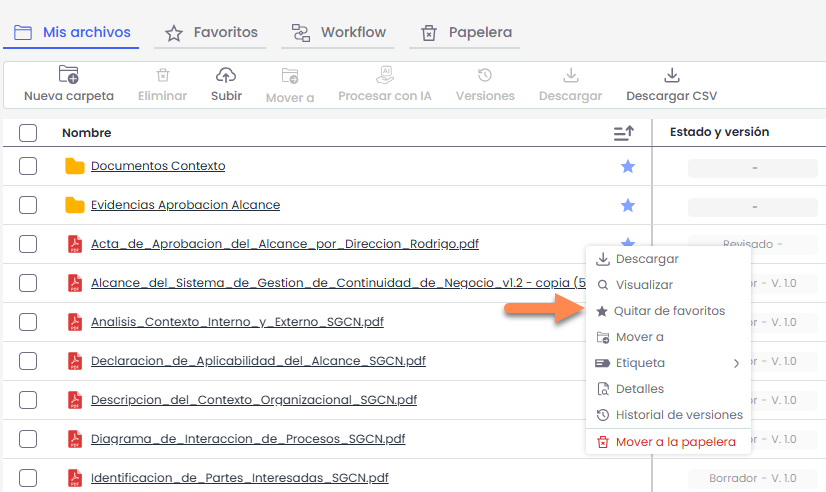
Task: Check the select-all checkbox in header
Action: [28, 133]
